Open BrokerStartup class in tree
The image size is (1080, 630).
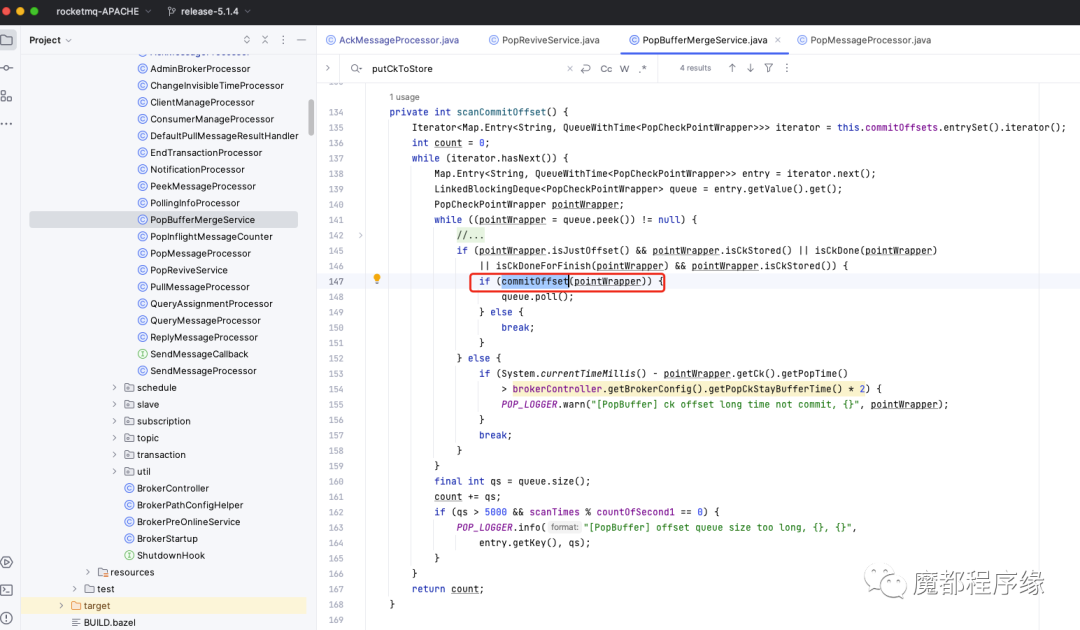[x=167, y=538]
